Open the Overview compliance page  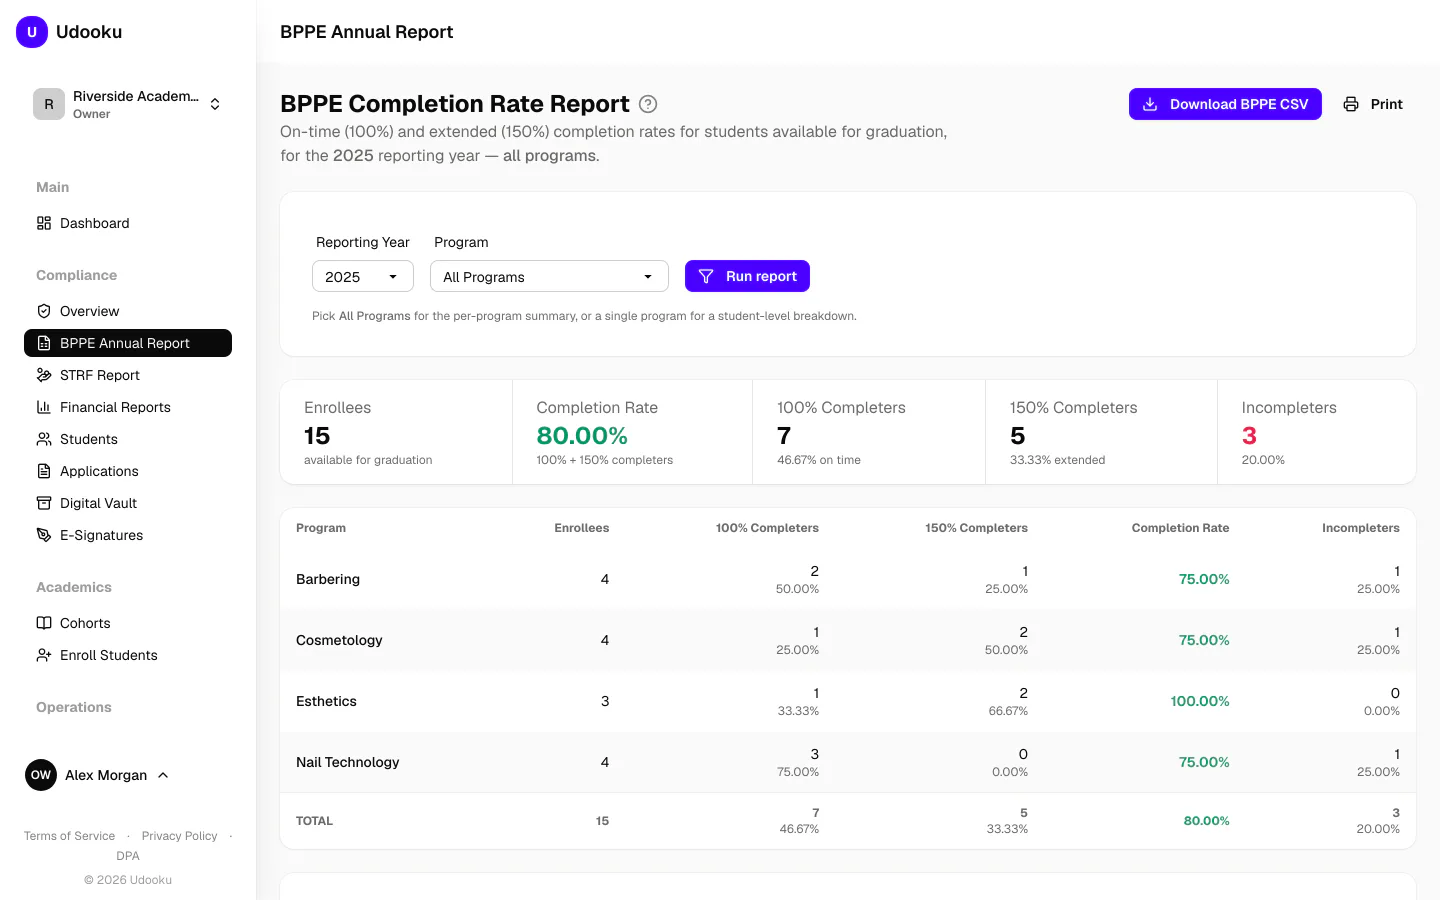click(x=128, y=311)
